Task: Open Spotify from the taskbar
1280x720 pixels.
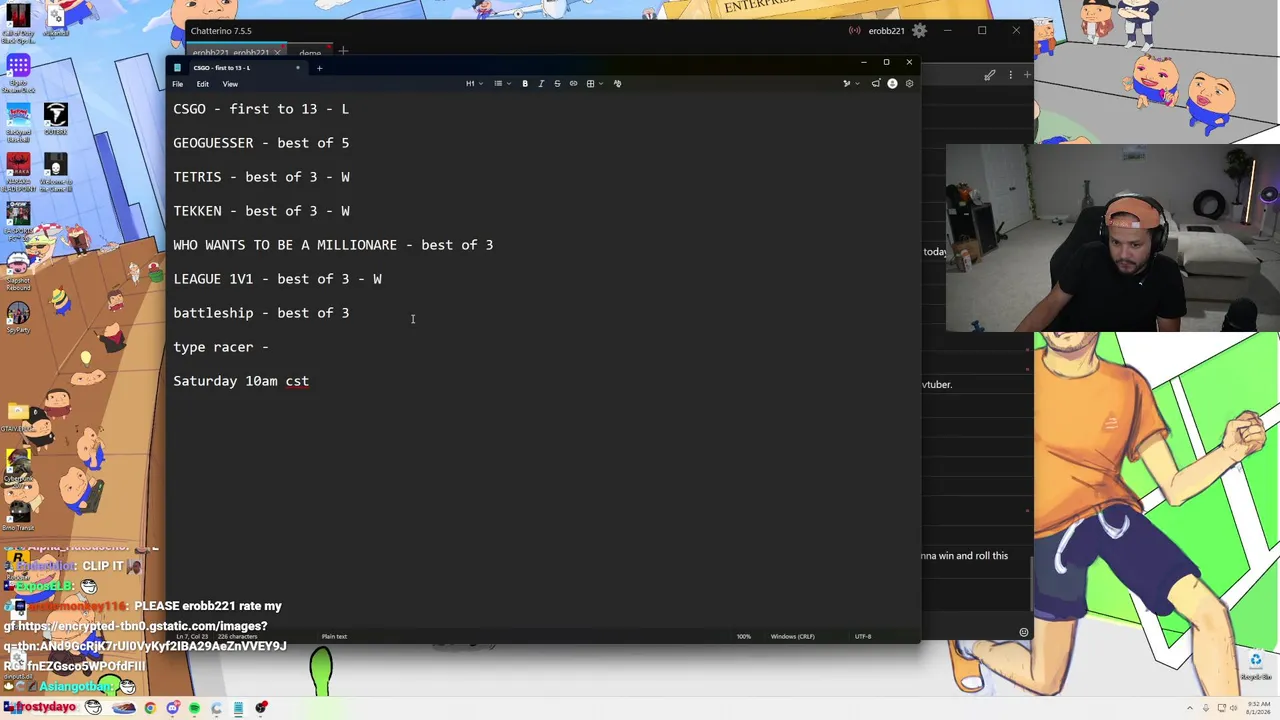Action: [194, 708]
